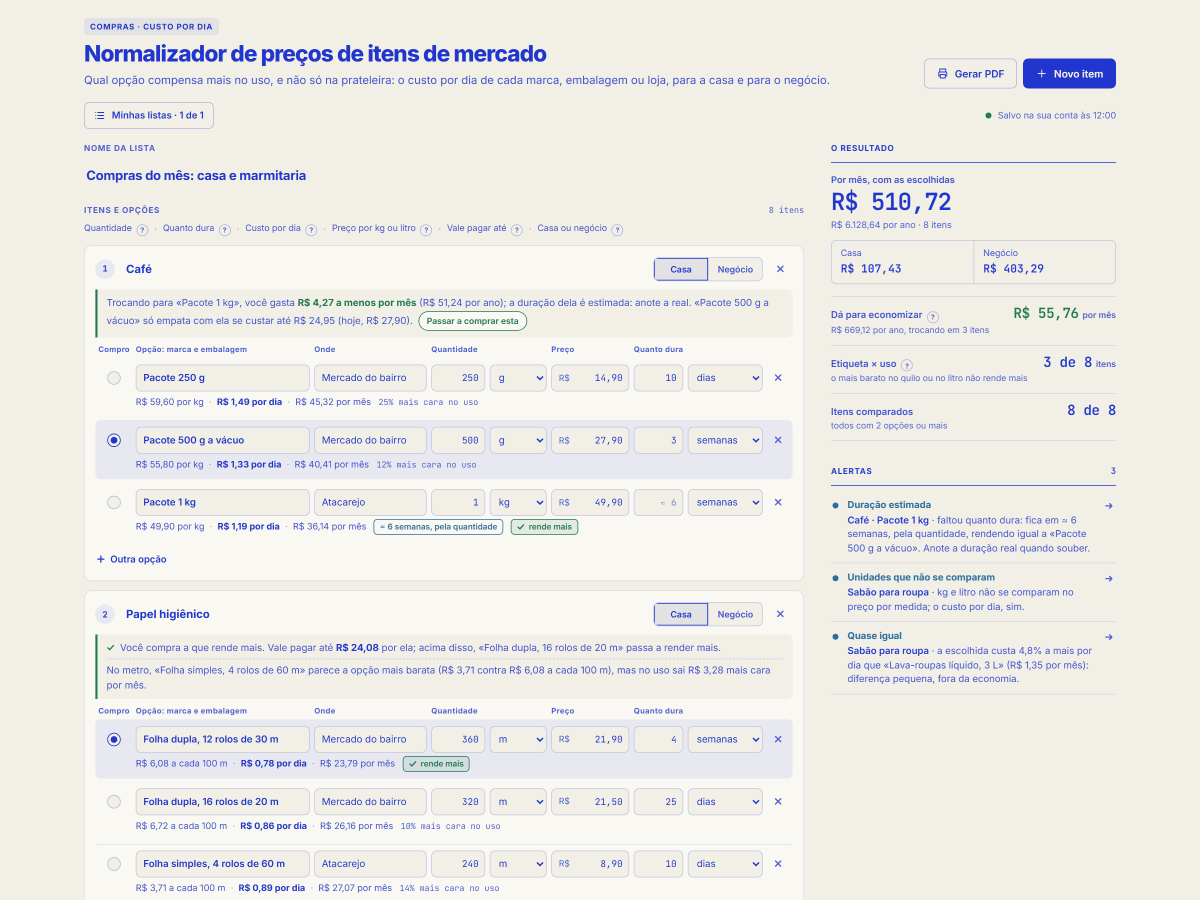Open help icon next to Quanto dura

tap(225, 229)
